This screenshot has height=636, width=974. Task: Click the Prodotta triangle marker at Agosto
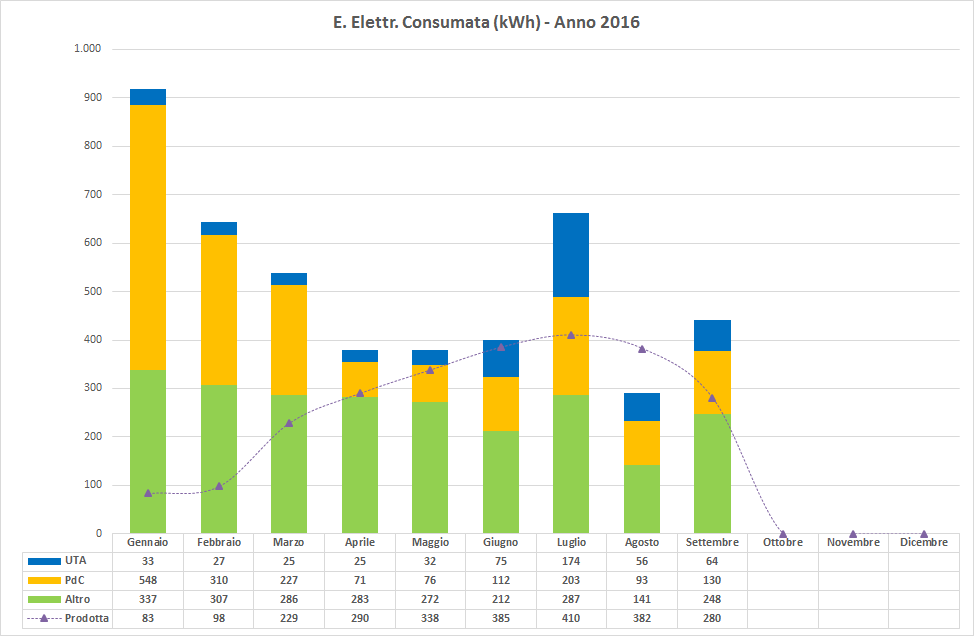click(x=641, y=349)
